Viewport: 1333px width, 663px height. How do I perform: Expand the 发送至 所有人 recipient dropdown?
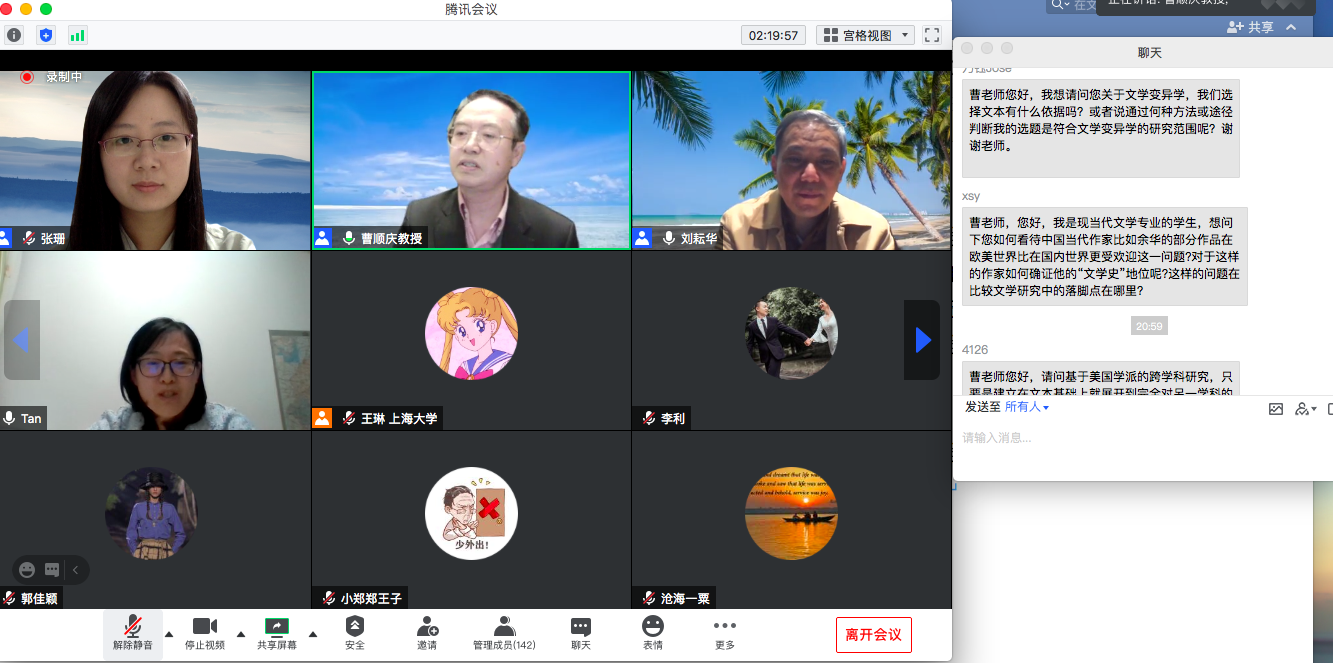[1027, 408]
